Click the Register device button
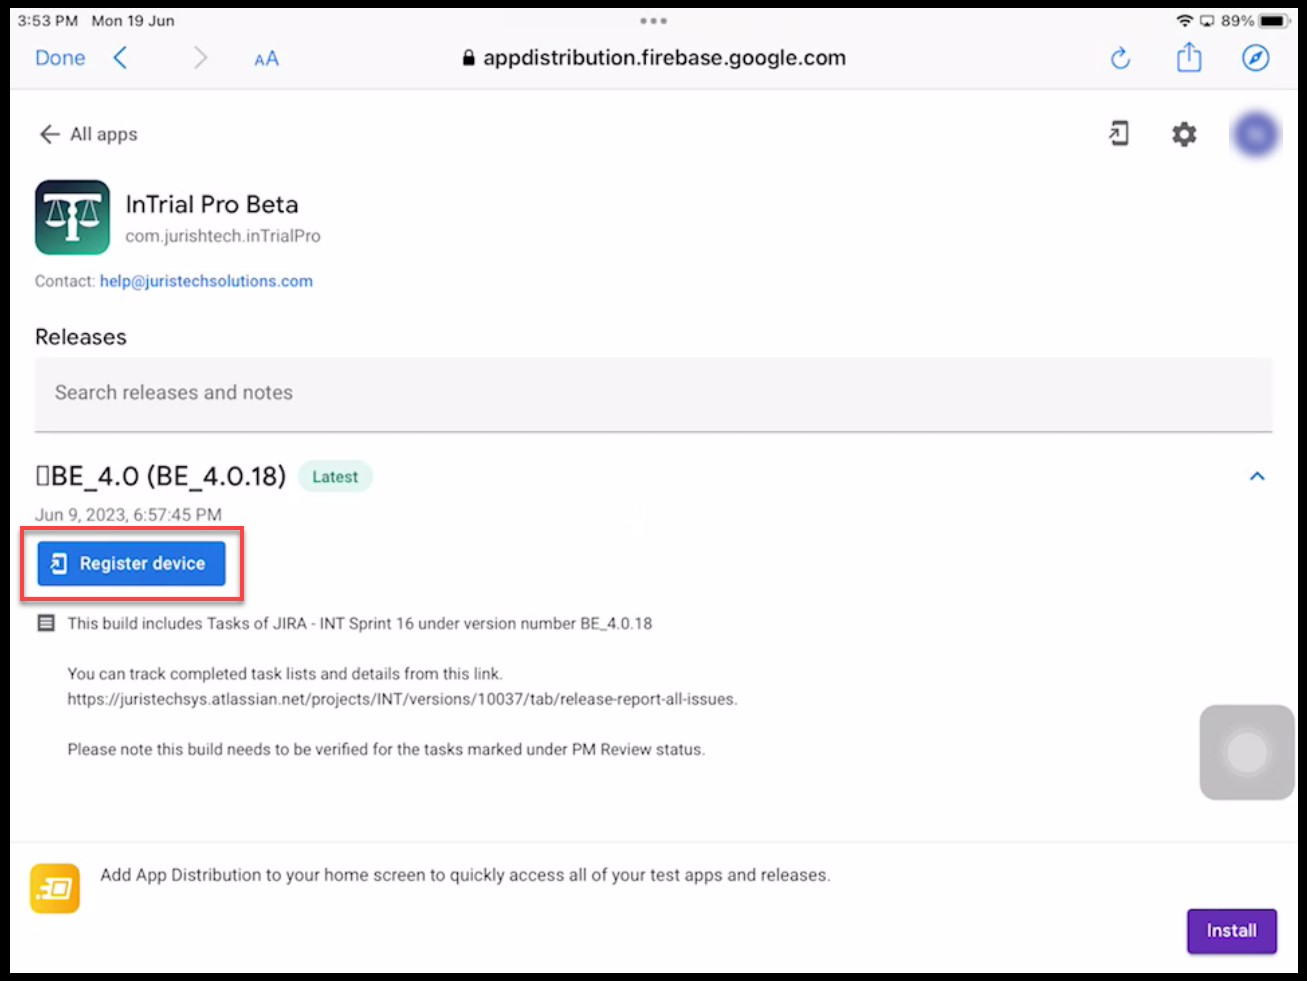Viewport: 1307px width, 981px height. (x=131, y=564)
